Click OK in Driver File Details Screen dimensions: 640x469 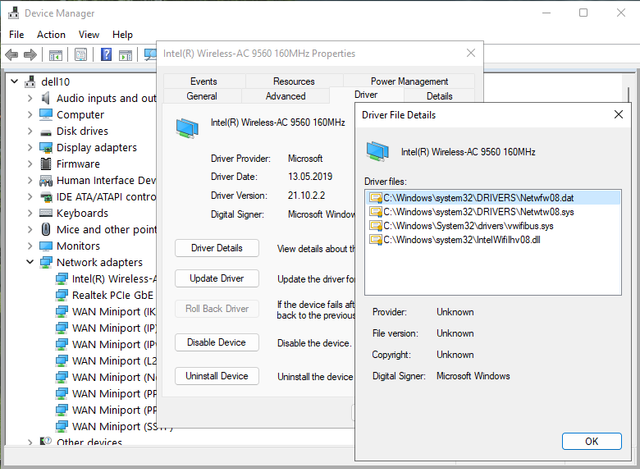click(591, 441)
